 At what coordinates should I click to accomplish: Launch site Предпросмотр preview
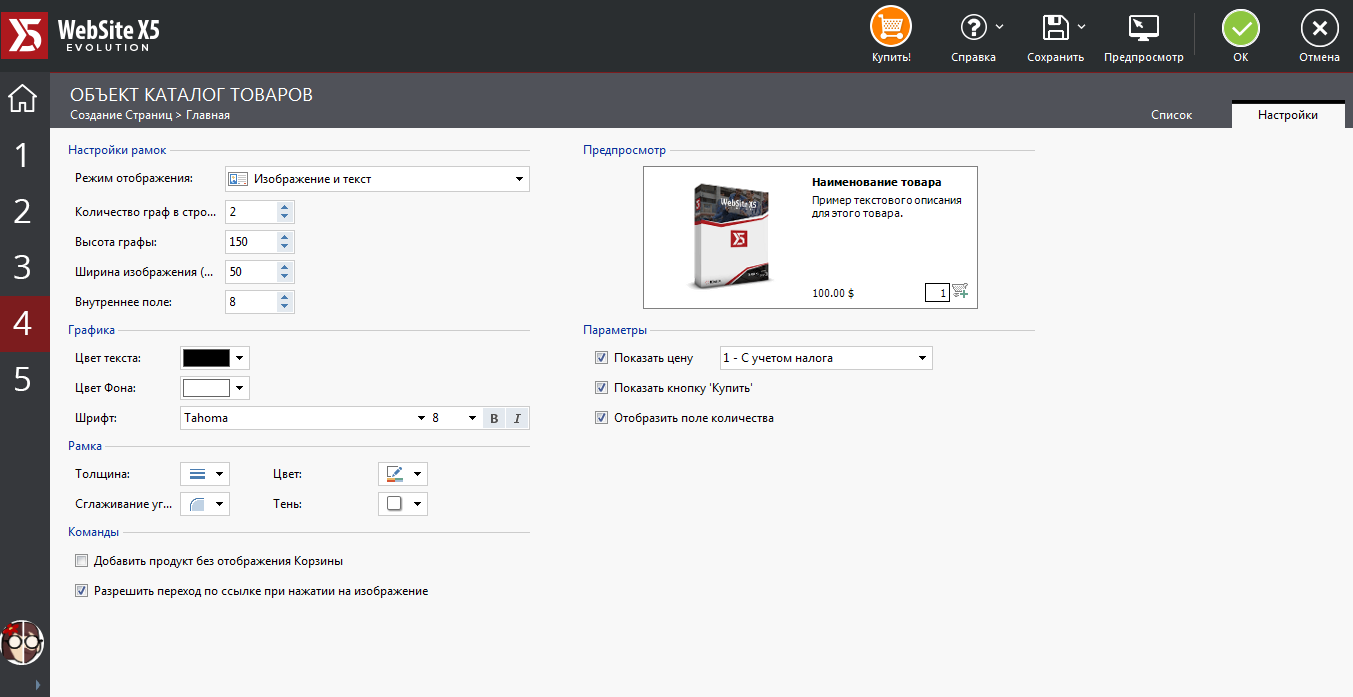click(1143, 27)
